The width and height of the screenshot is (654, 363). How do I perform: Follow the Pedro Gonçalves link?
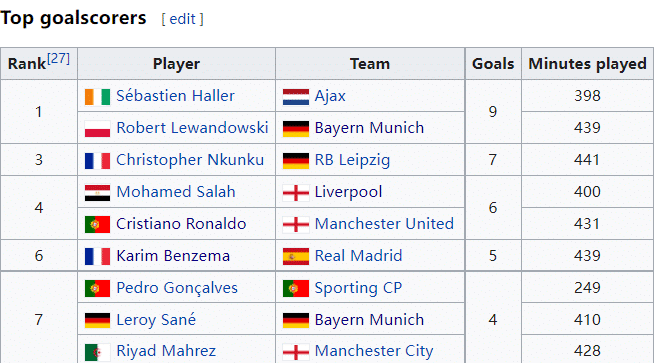point(177,288)
